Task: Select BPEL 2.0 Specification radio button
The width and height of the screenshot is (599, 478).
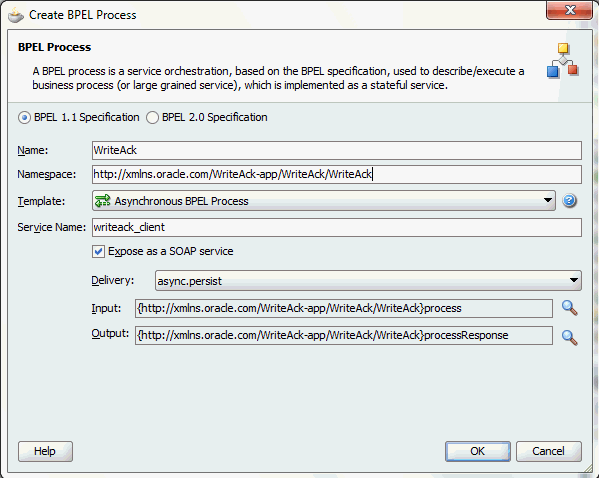Action: 152,117
